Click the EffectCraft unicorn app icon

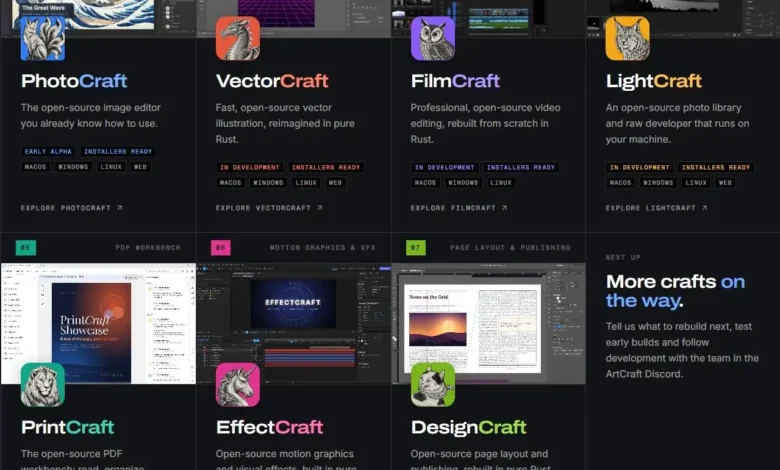[x=238, y=384]
